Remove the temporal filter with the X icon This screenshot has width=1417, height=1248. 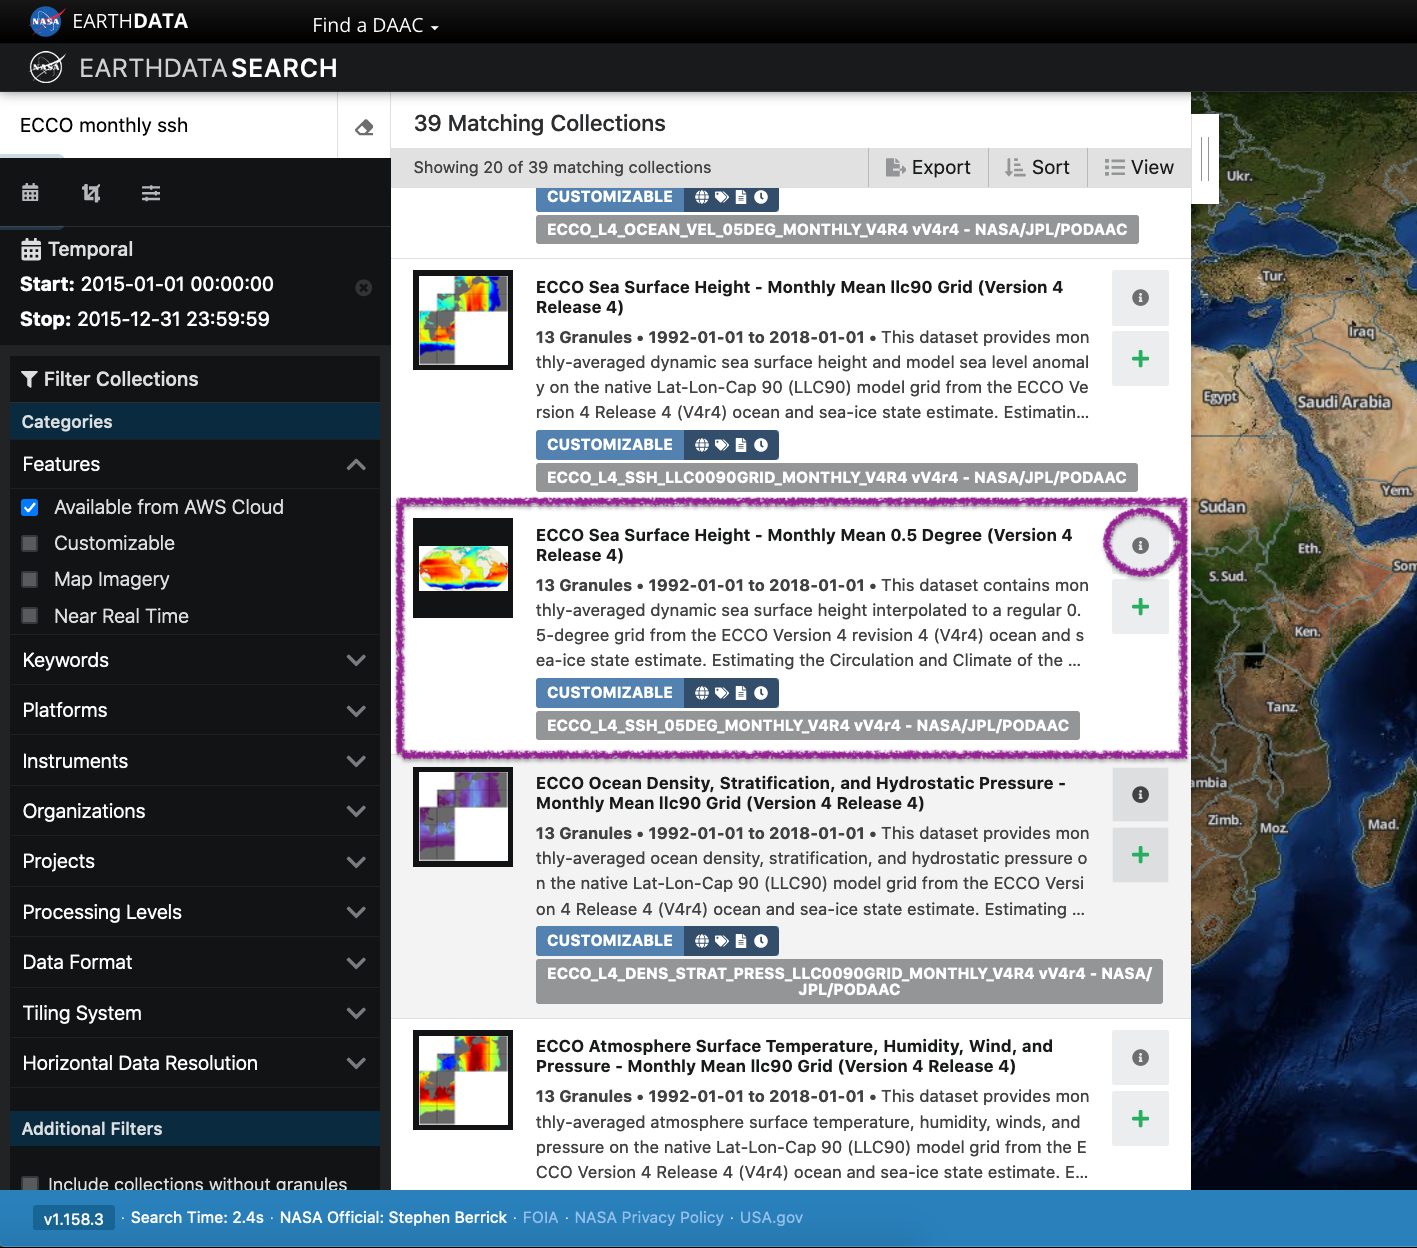point(364,288)
